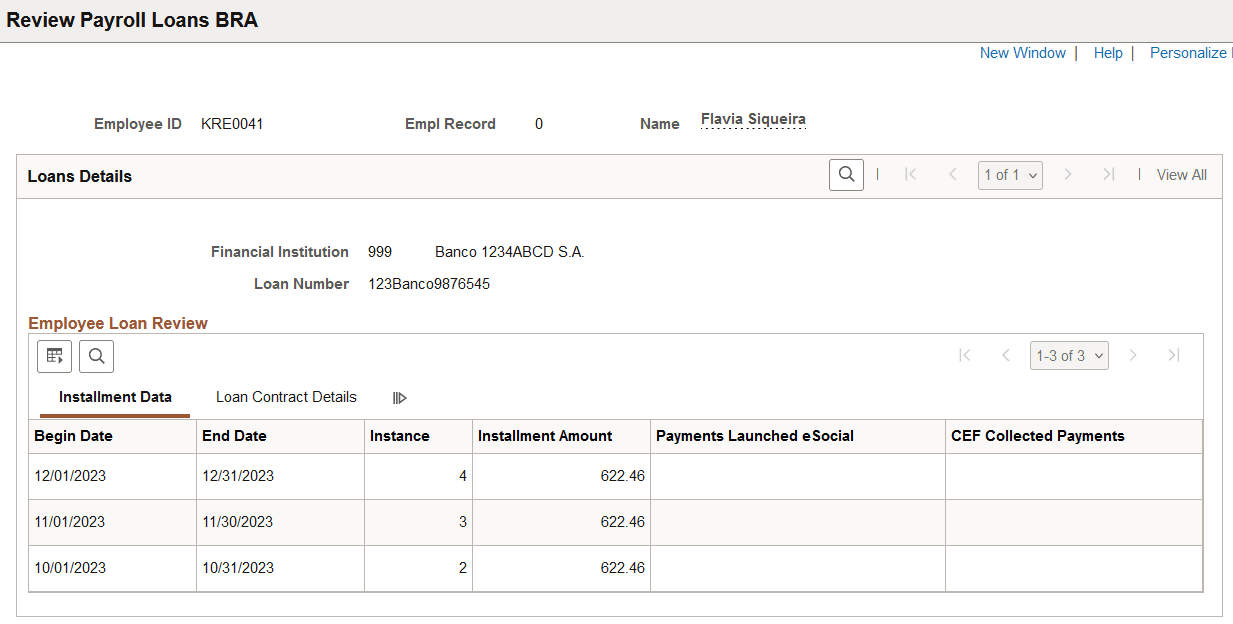Image resolution: width=1233 pixels, height=624 pixels.
Task: Click the first-page icon in Employee Loan Review
Action: click(x=964, y=355)
